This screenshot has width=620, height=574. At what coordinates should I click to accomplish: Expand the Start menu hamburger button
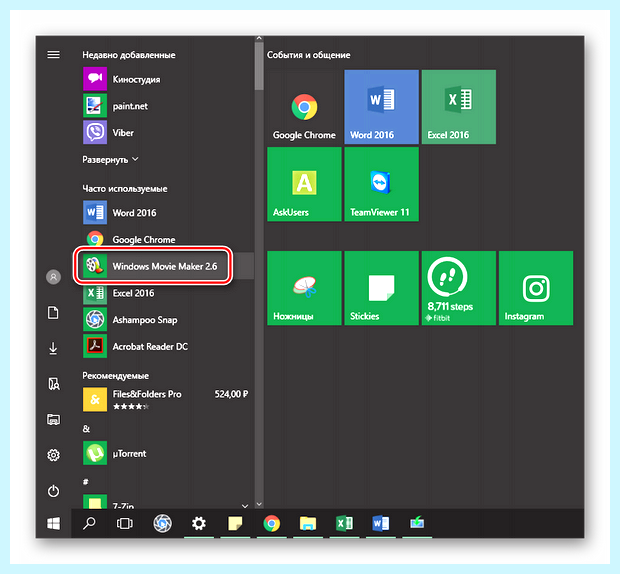click(x=53, y=55)
